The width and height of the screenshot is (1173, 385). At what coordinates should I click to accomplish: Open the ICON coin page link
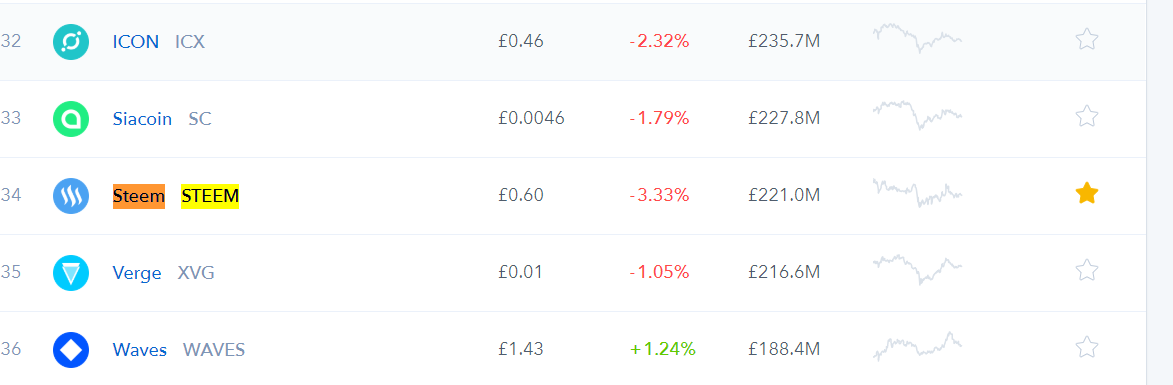(135, 41)
